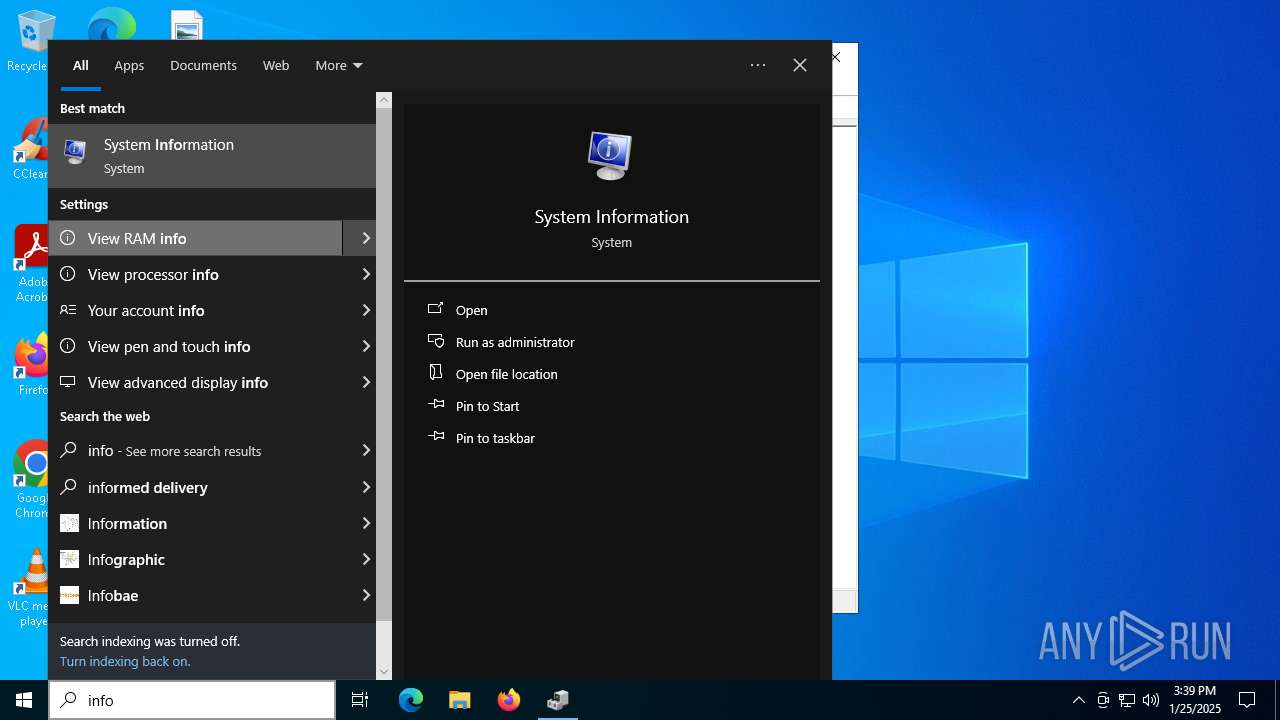Image resolution: width=1280 pixels, height=720 pixels.
Task: Click the search icon beside informed delivery
Action: tap(68, 487)
